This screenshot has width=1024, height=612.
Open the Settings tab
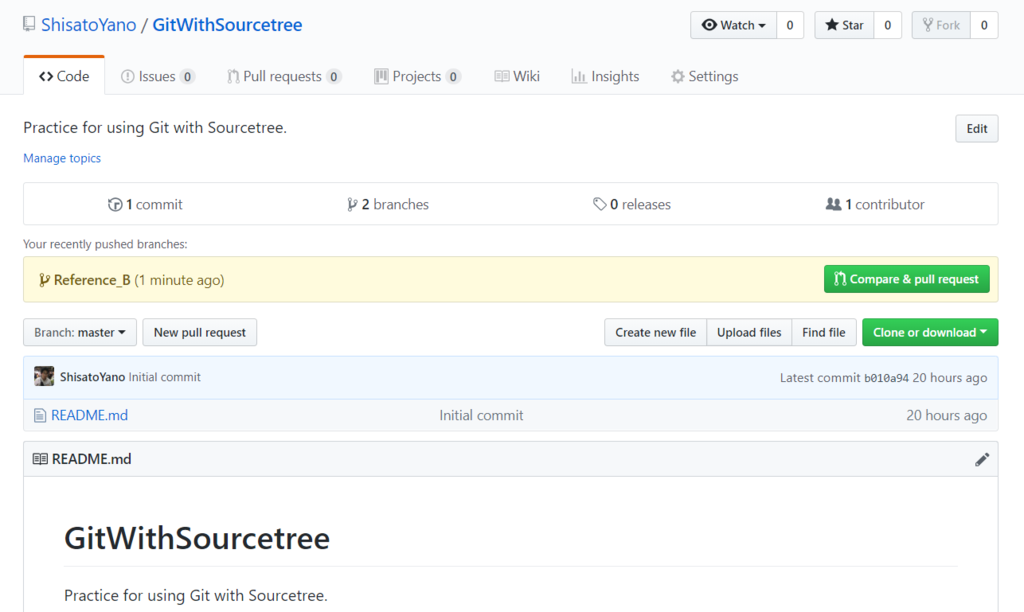coord(705,76)
